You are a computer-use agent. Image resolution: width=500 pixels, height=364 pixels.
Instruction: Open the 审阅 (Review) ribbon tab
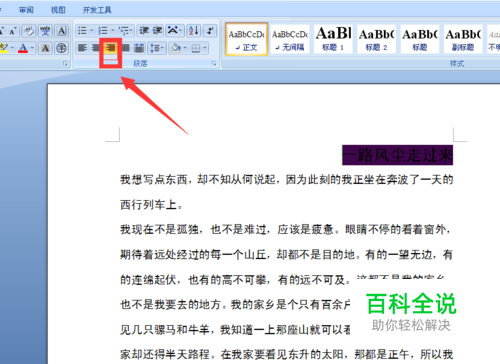26,10
